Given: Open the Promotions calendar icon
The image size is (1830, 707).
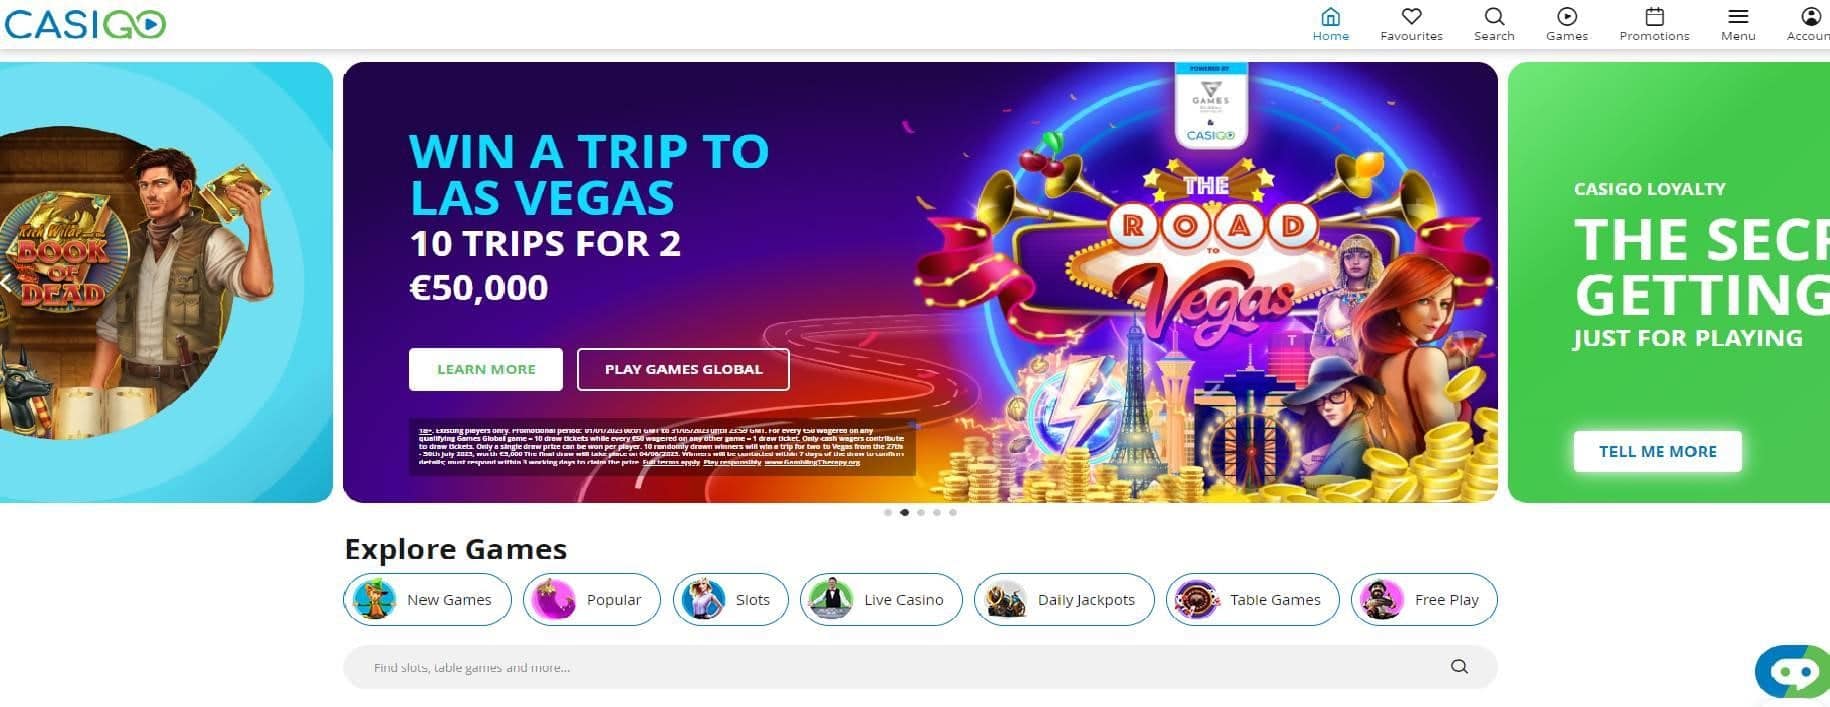Looking at the screenshot, I should (x=1654, y=17).
